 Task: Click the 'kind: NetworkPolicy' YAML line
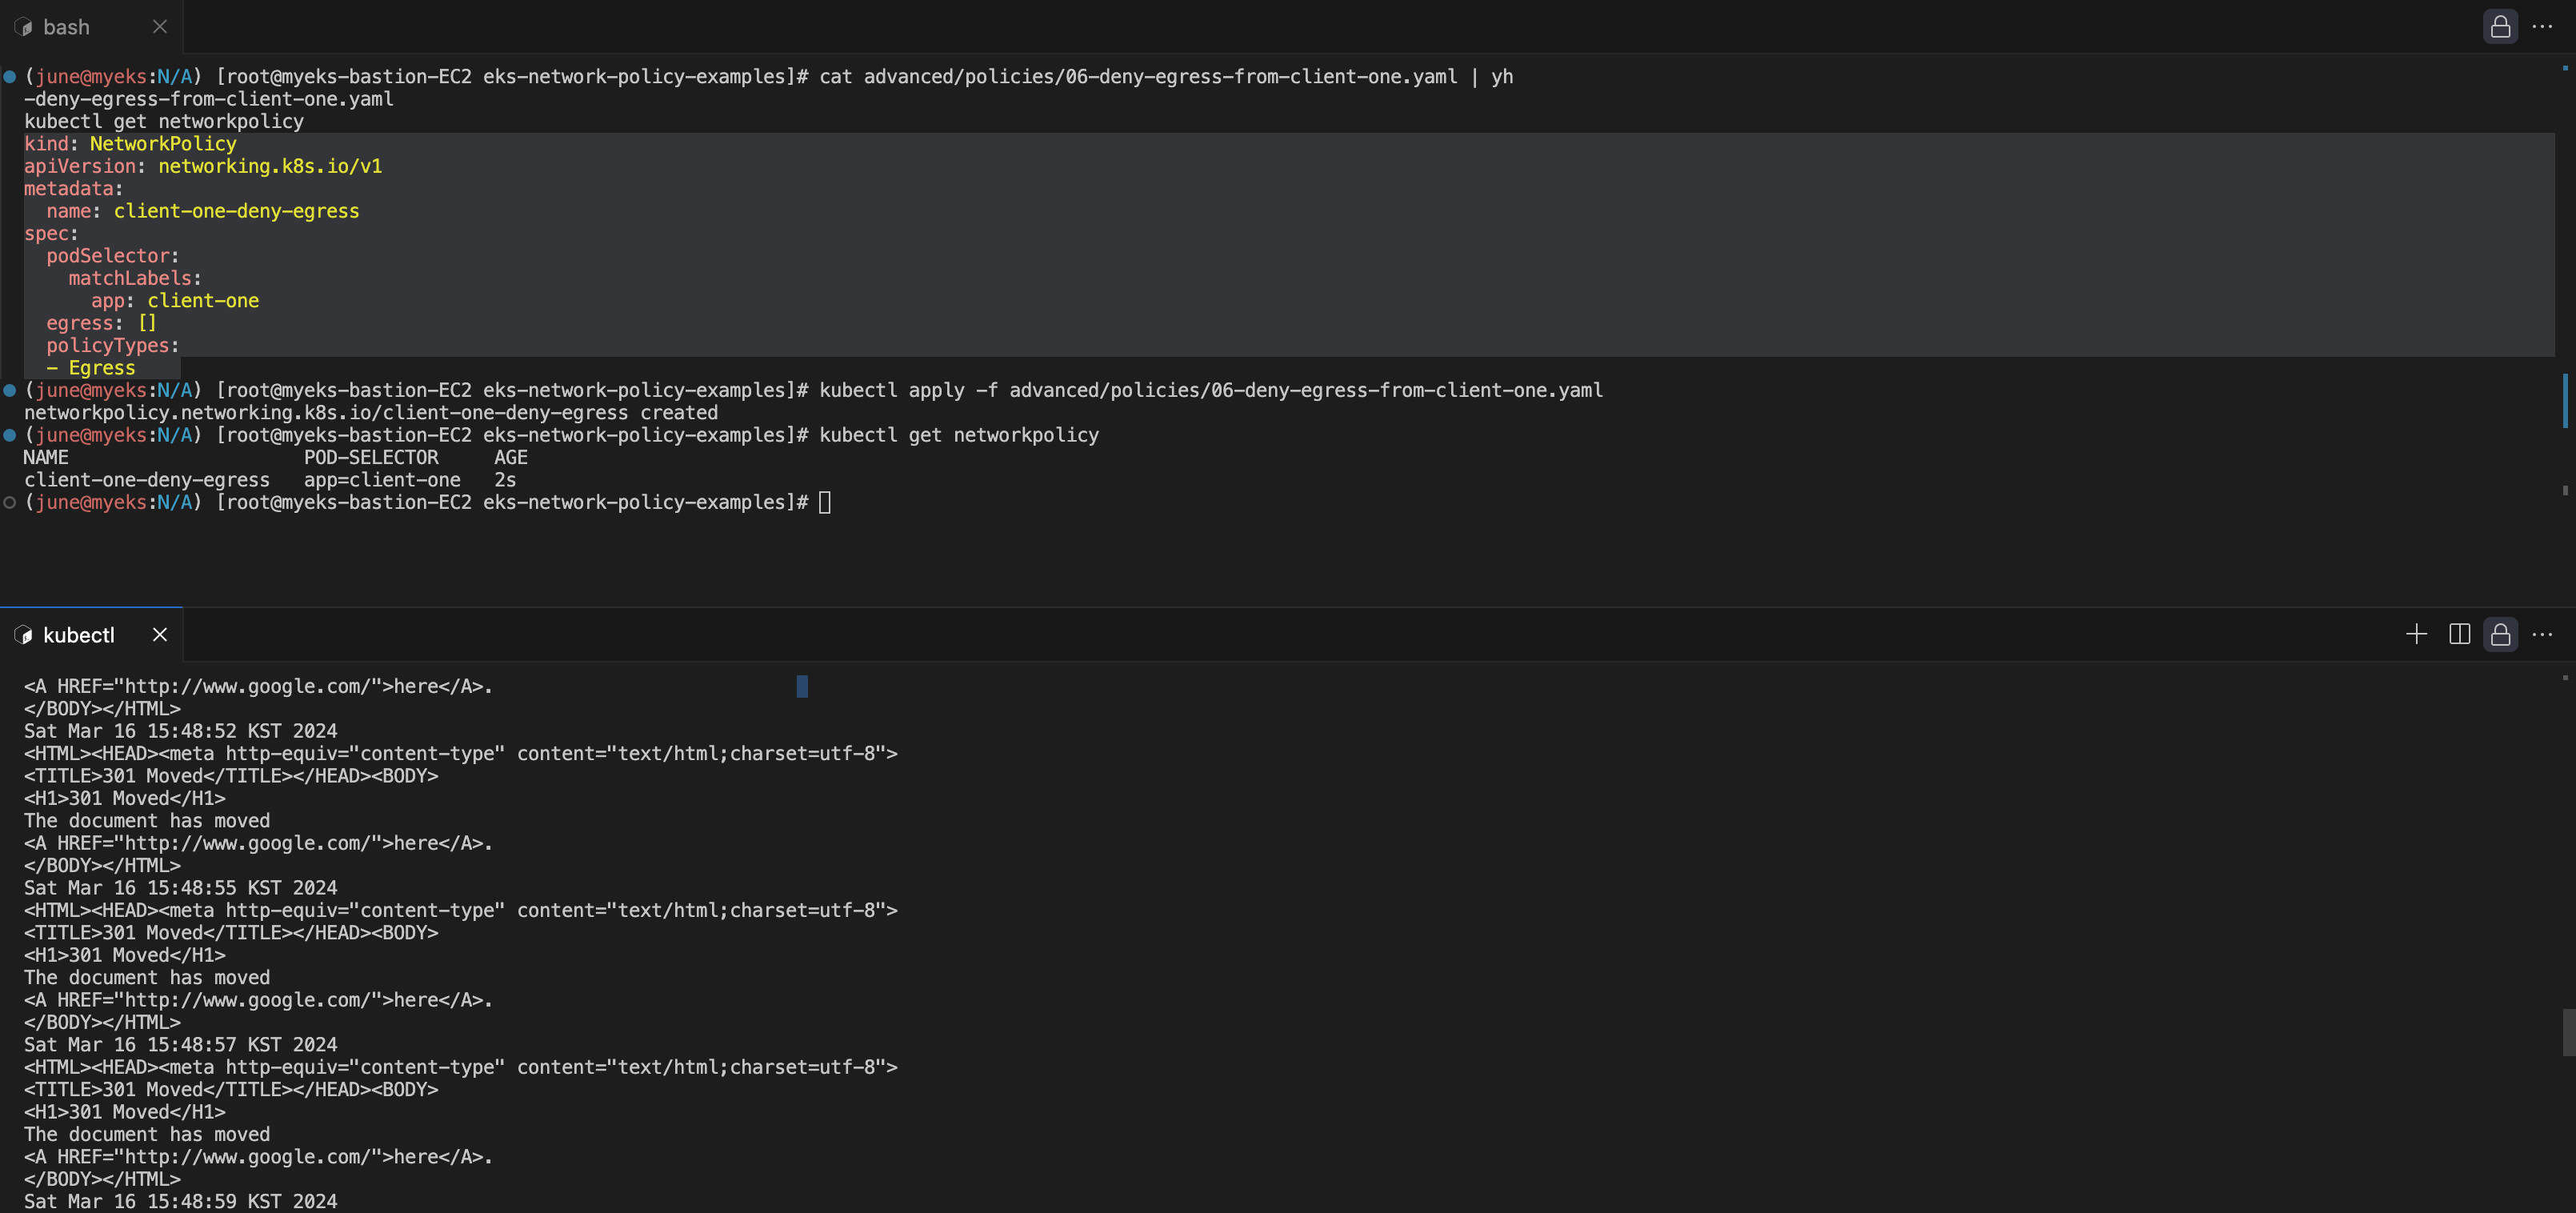click(130, 144)
